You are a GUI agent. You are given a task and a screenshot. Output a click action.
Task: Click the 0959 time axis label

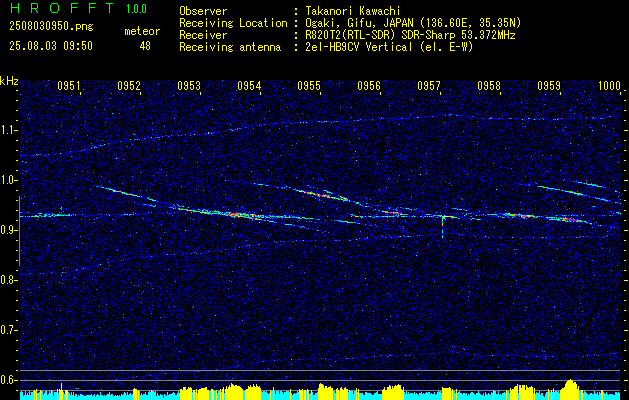click(x=549, y=86)
